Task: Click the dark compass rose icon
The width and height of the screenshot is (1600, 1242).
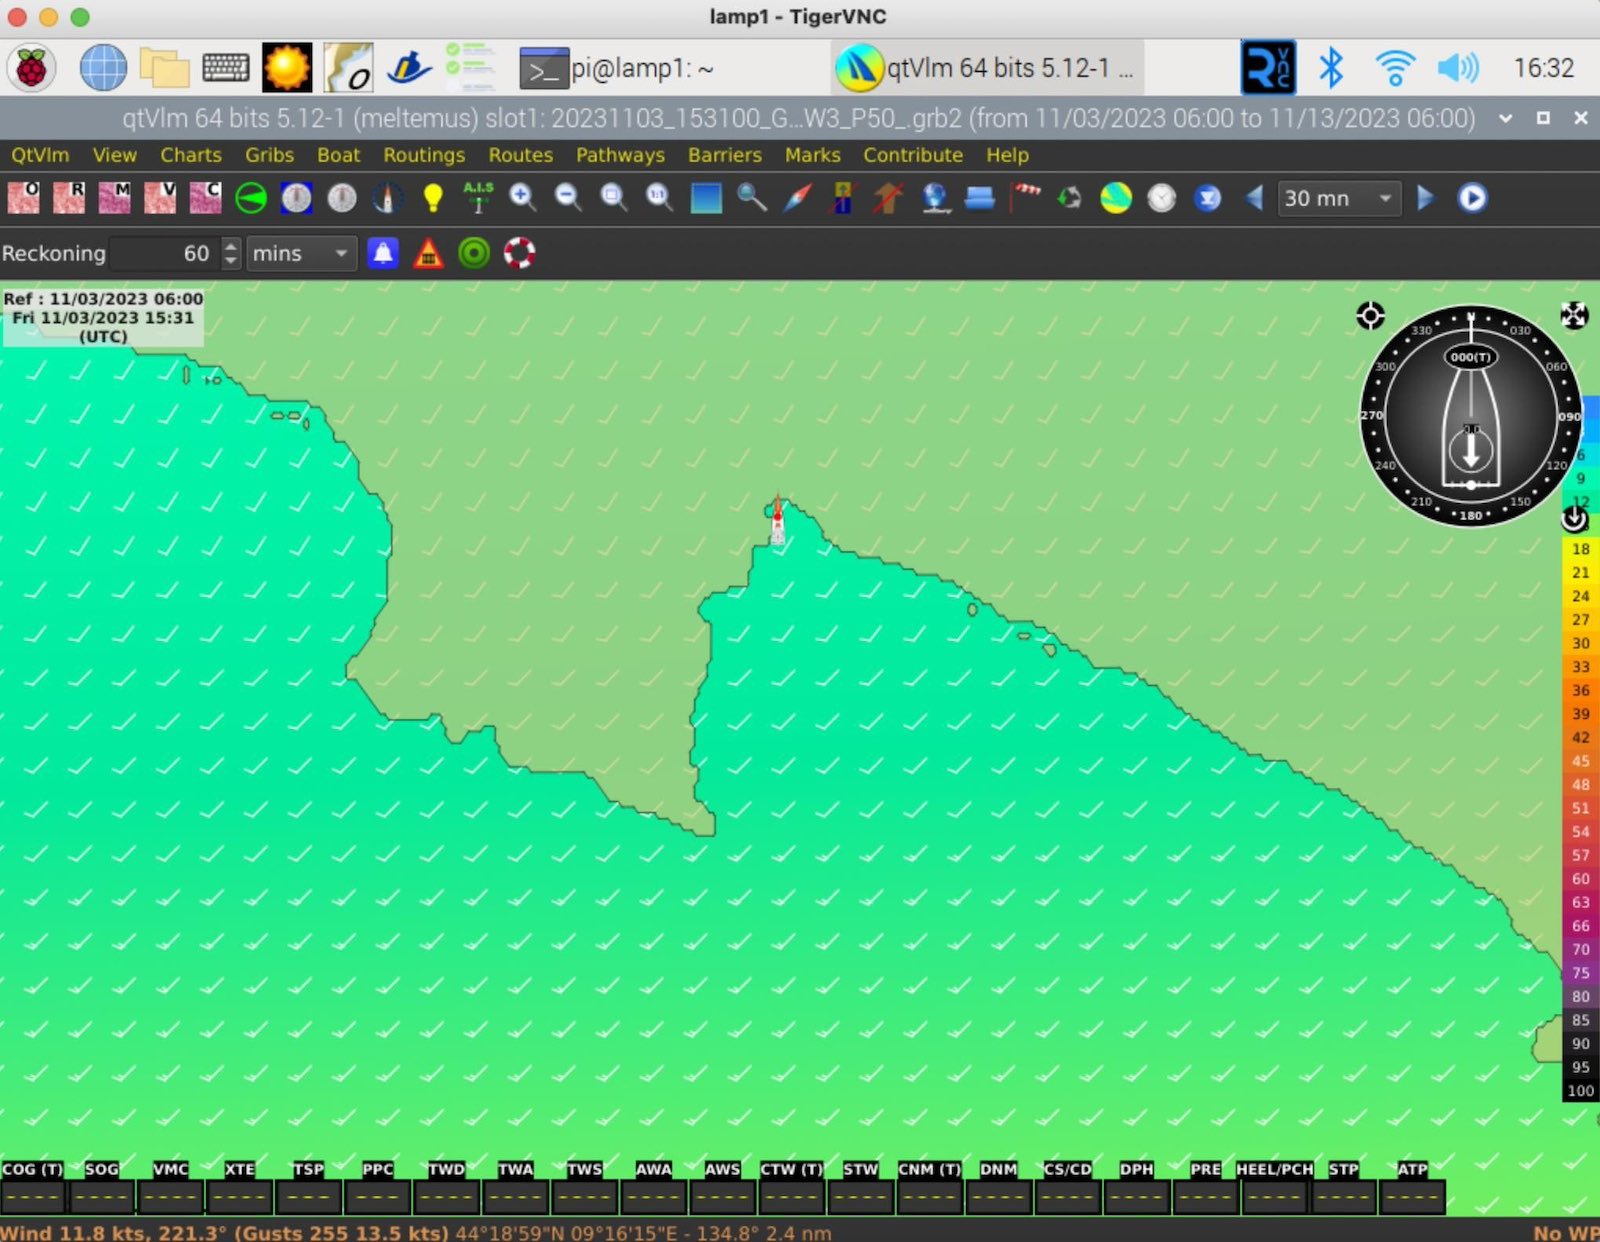Action: (x=387, y=198)
